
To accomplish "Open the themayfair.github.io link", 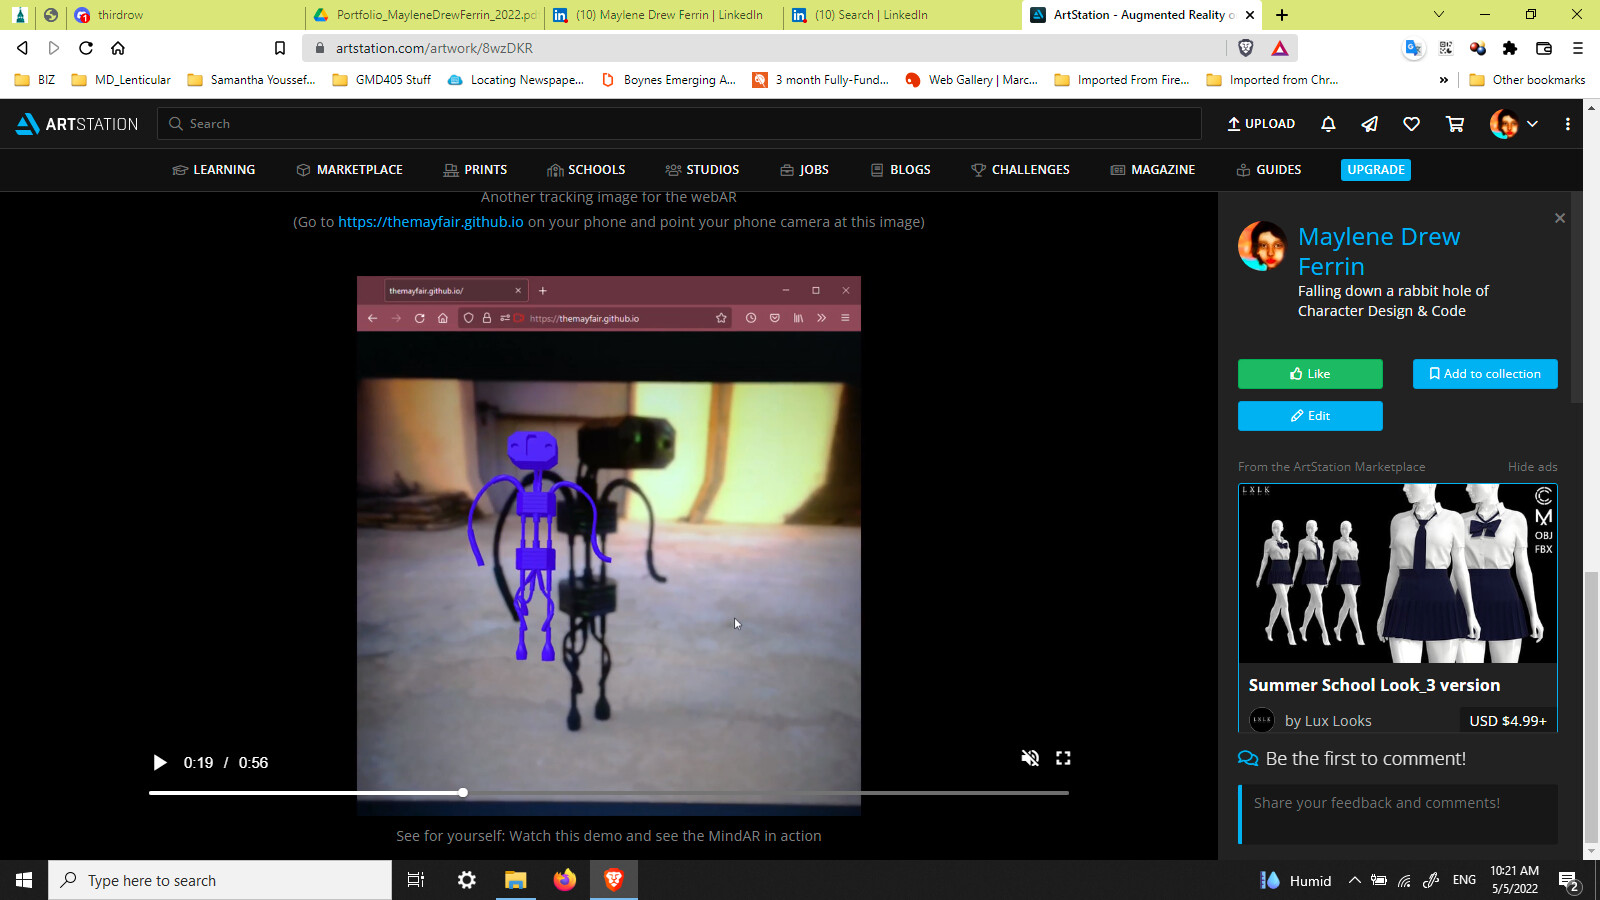I will tap(429, 221).
